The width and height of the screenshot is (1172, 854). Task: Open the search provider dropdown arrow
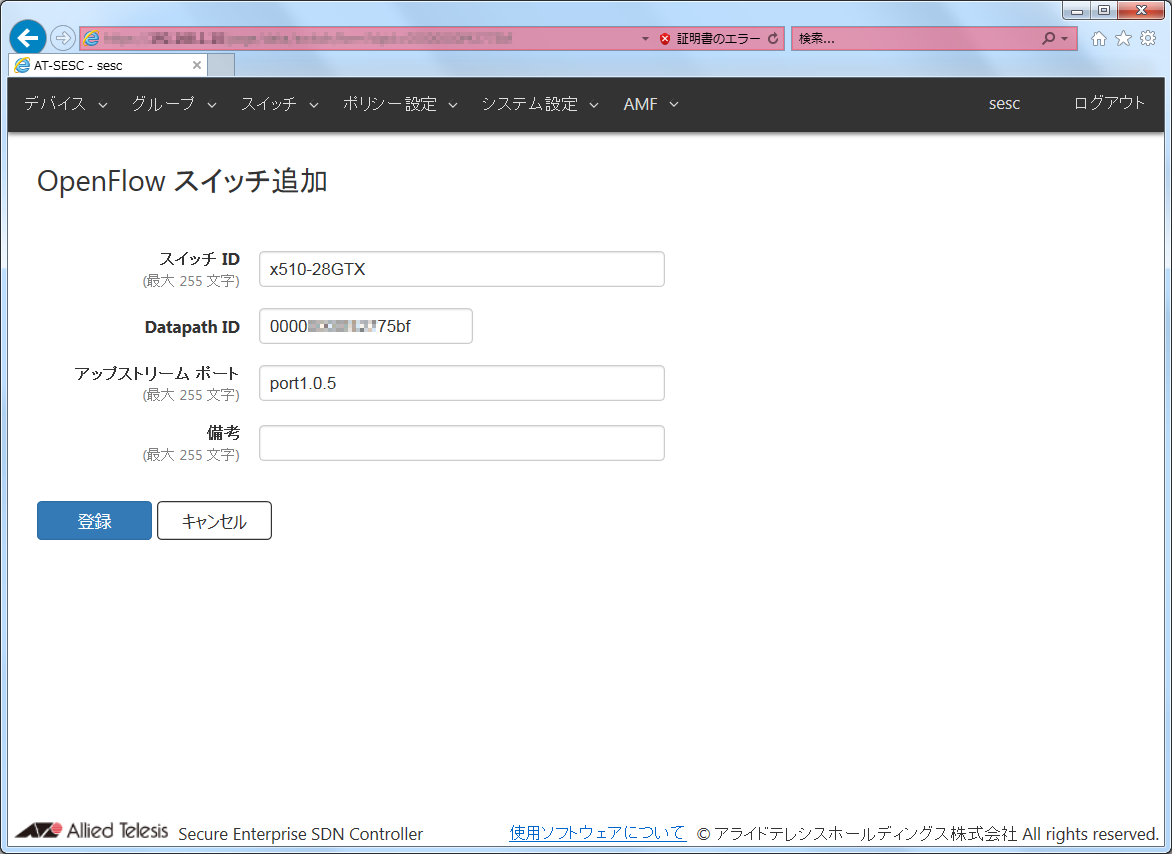[x=1064, y=39]
